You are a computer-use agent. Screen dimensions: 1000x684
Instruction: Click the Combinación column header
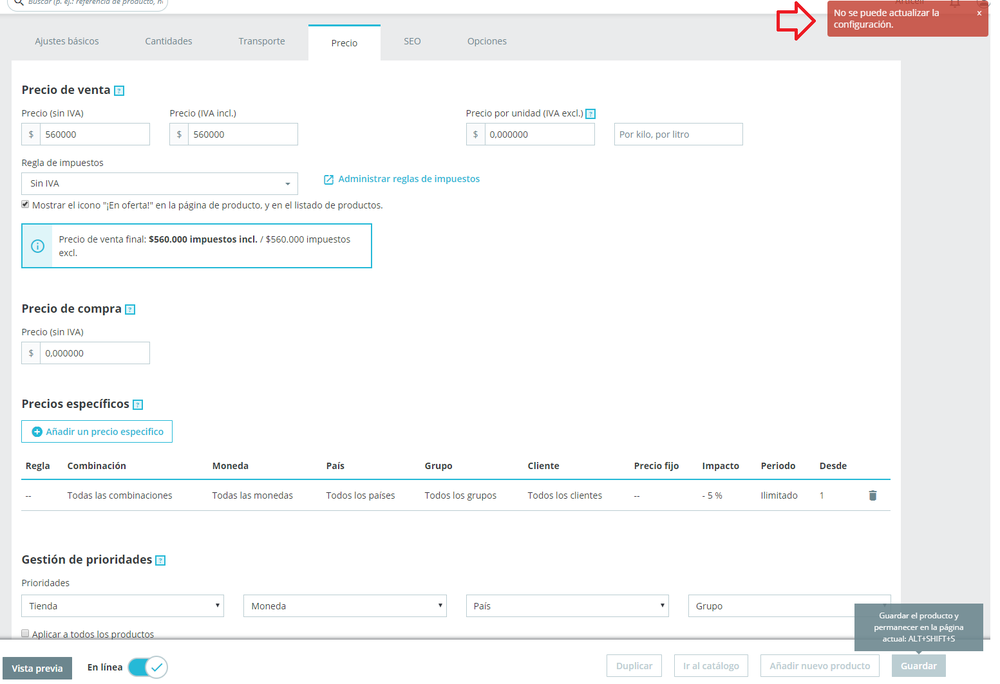(97, 466)
